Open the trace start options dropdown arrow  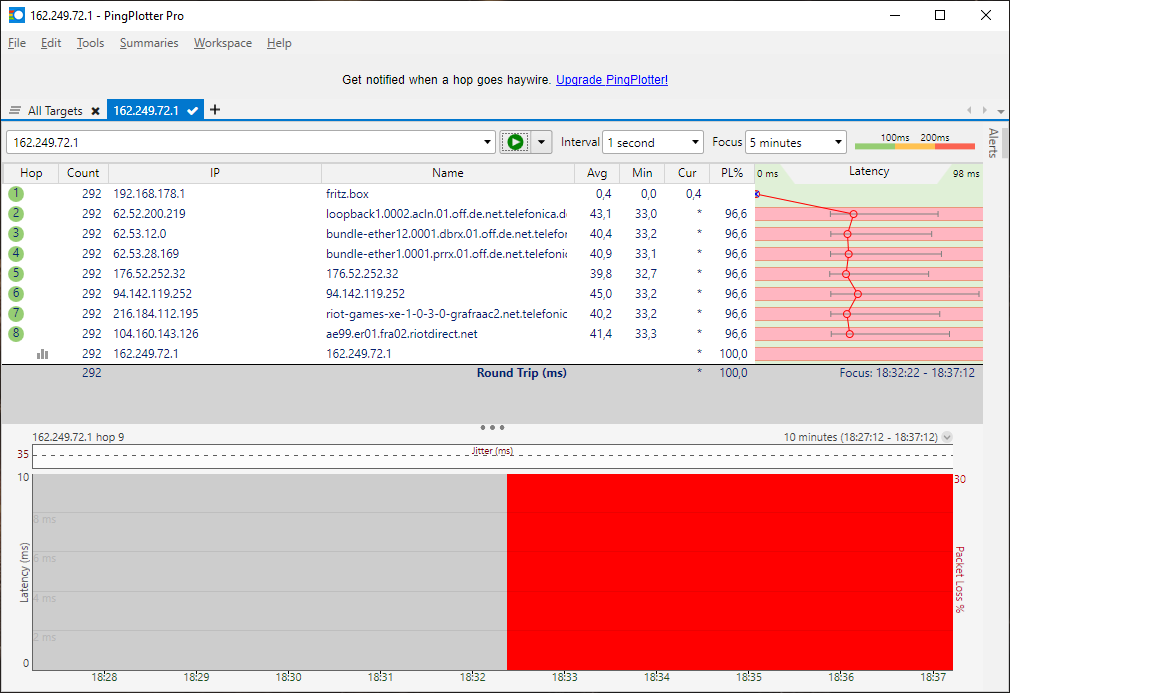pyautogui.click(x=541, y=142)
